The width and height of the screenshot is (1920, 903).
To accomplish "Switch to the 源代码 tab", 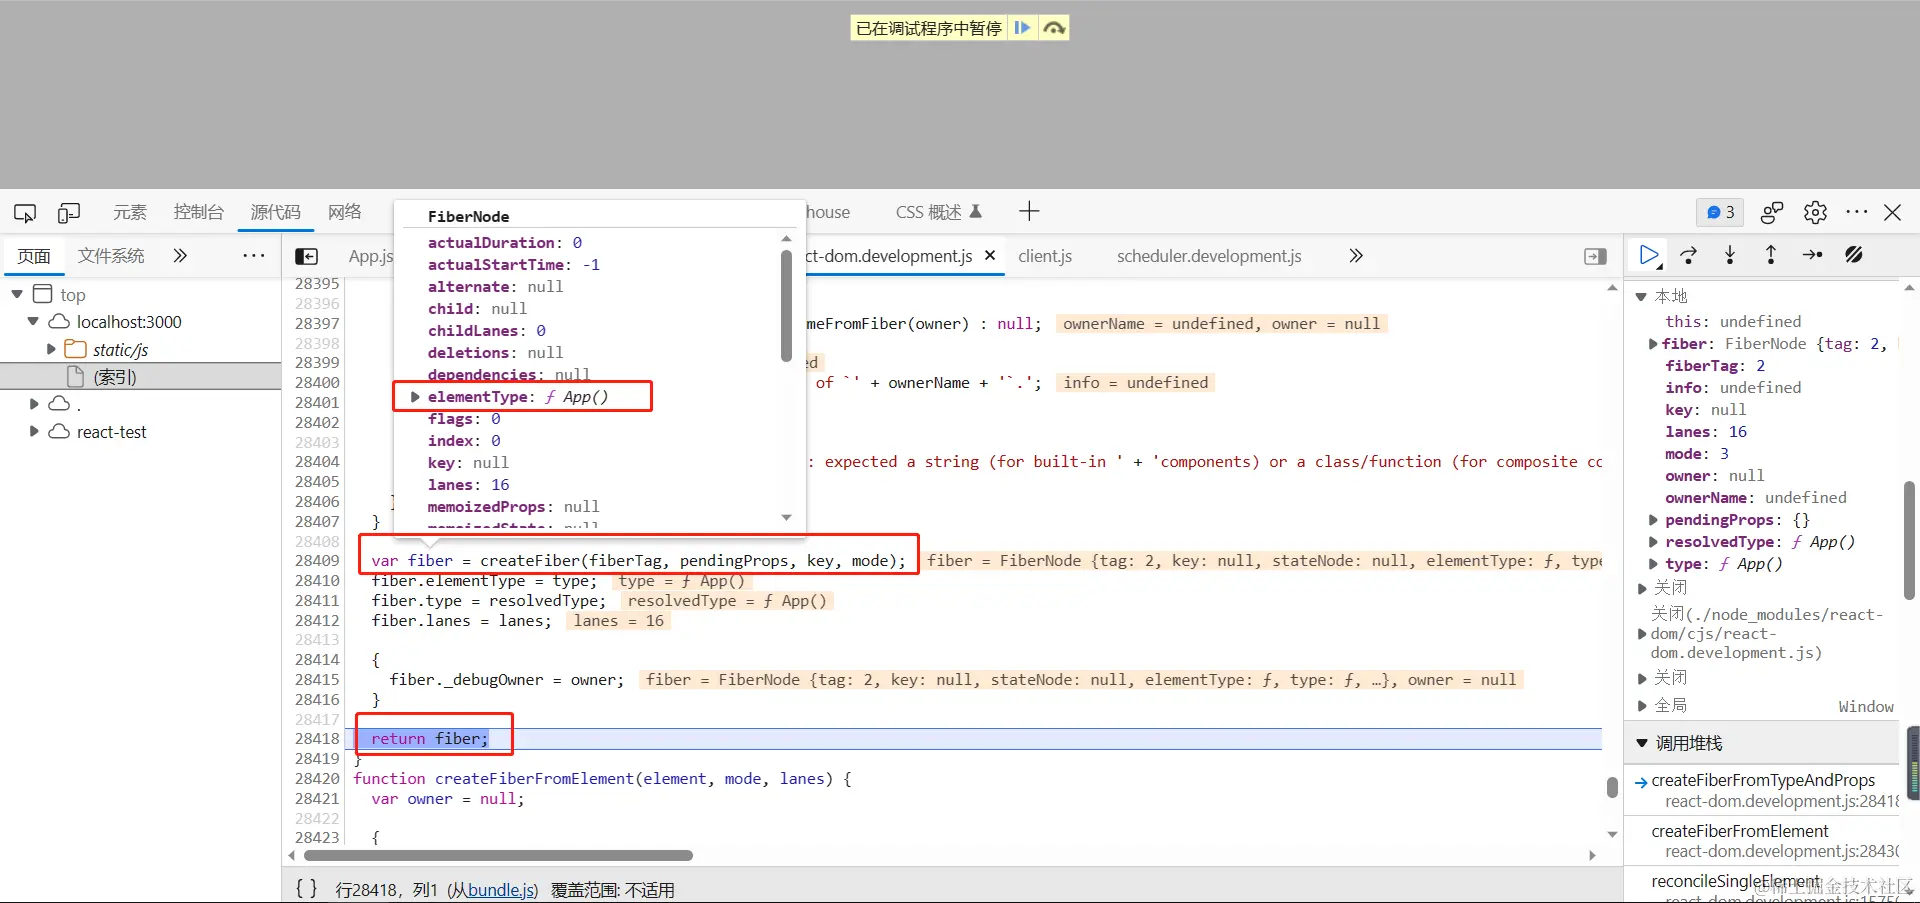I will click(x=275, y=212).
